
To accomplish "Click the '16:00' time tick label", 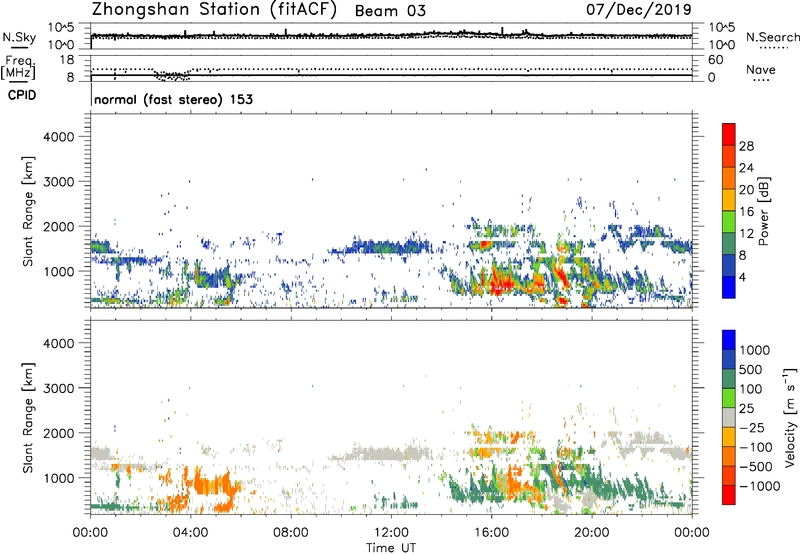I will point(491,533).
